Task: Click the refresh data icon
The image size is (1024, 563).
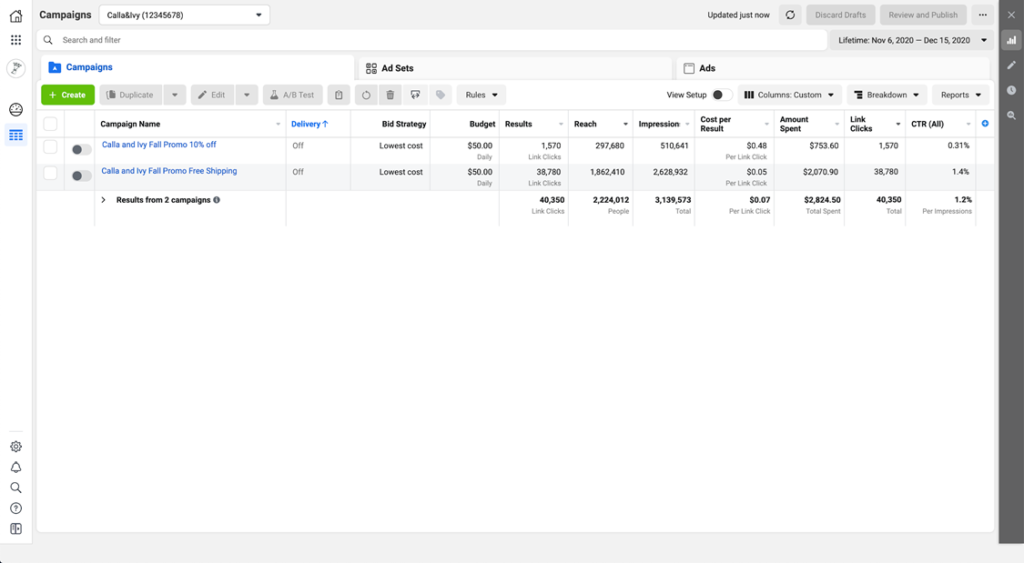Action: [x=790, y=15]
